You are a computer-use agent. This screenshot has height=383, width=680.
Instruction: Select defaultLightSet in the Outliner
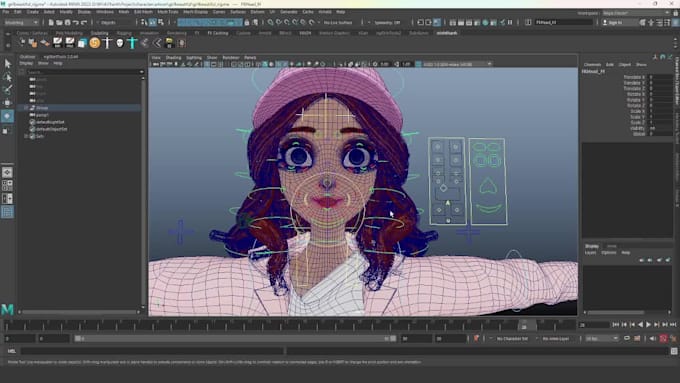(50, 122)
